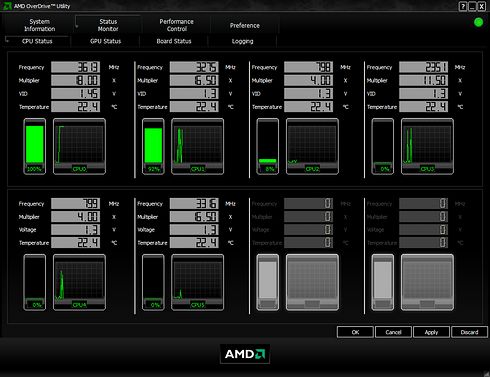This screenshot has height=377, width=490.
Task: Click the CPU3 multiplier value 11.50
Action: (423, 80)
